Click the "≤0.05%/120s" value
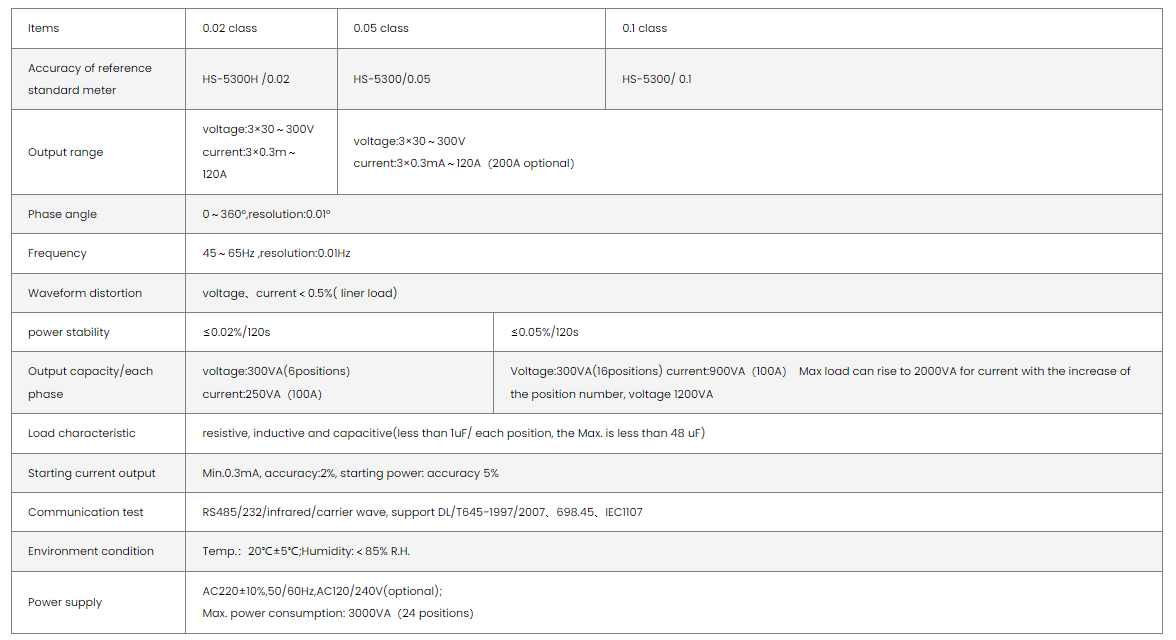1176x640 pixels. point(545,332)
